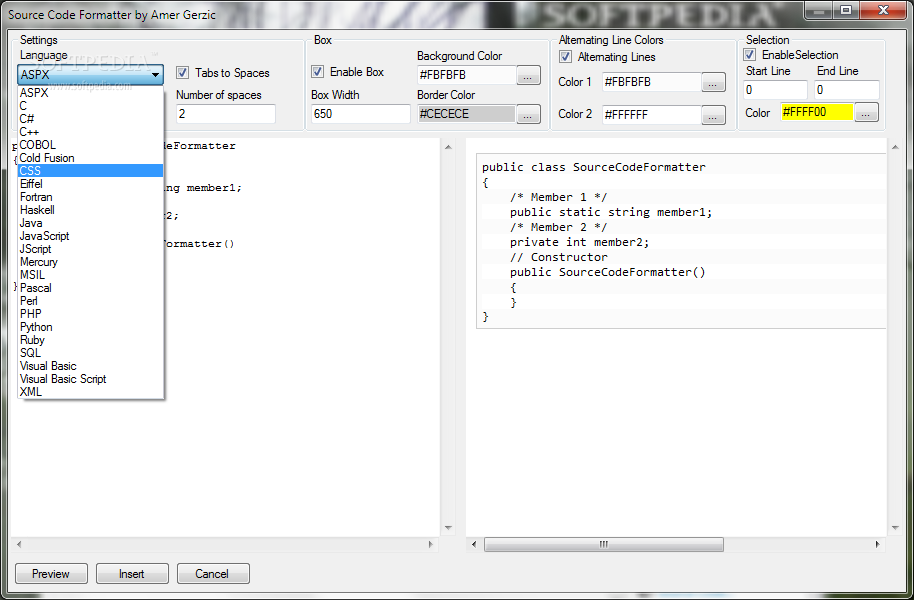
Task: Choose Java from the language list
Action: [x=90, y=223]
